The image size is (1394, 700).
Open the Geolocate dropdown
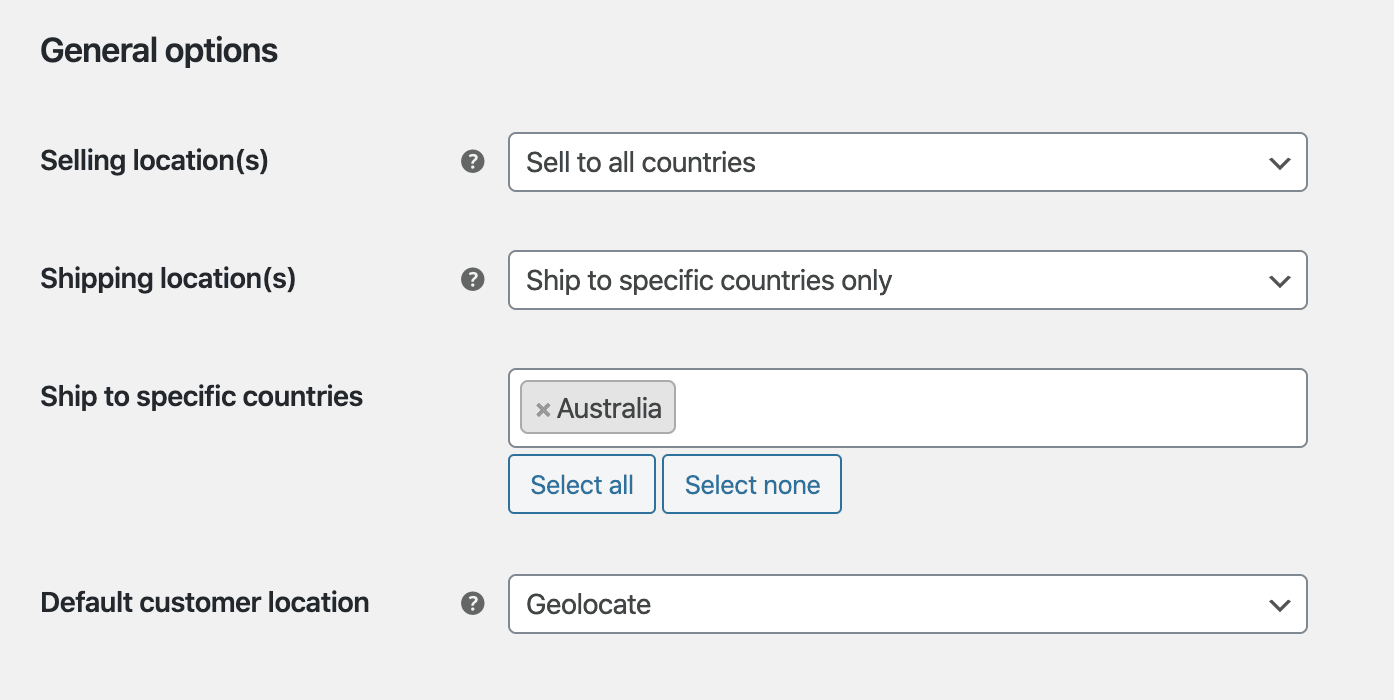click(x=906, y=604)
